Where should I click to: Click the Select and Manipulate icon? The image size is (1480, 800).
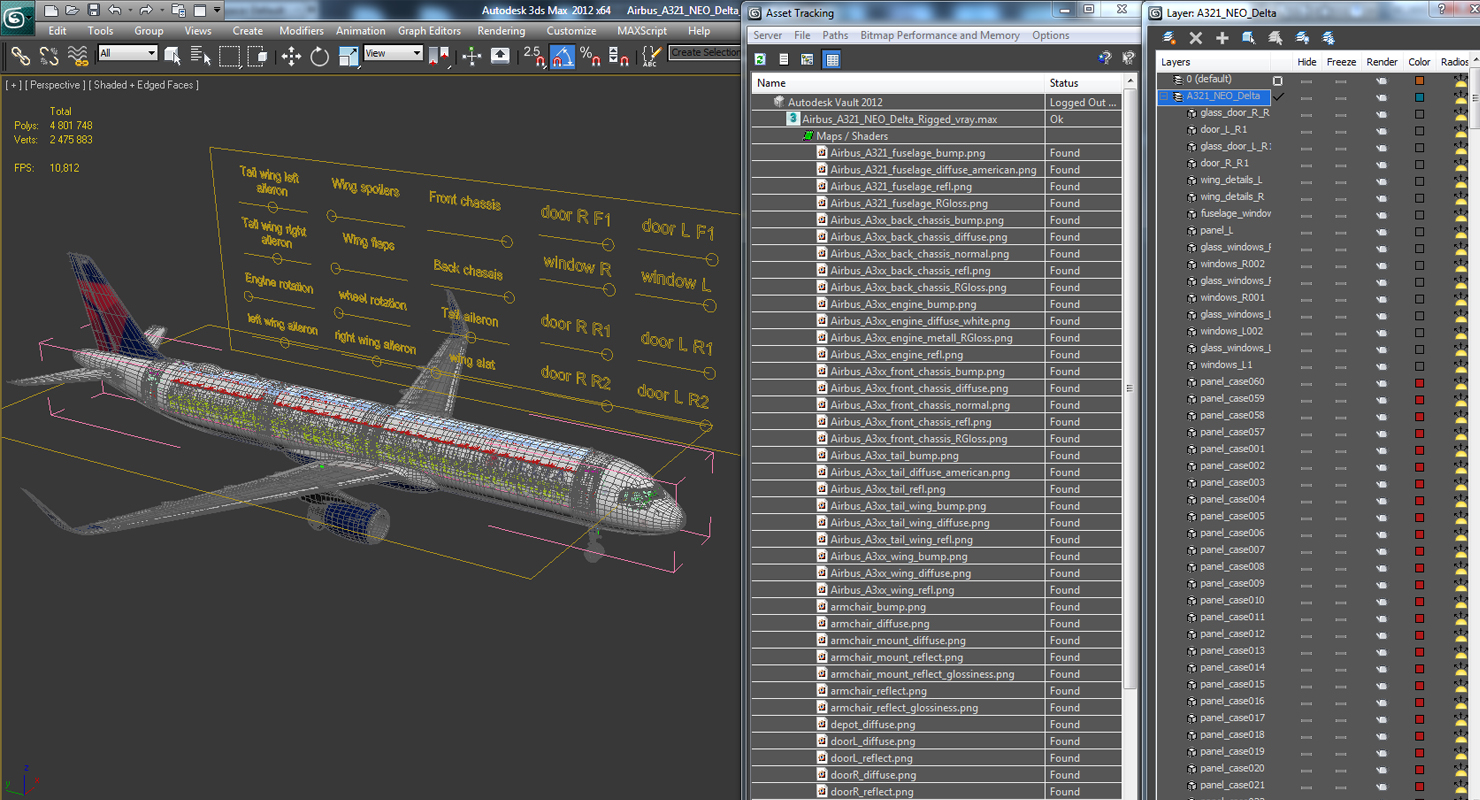[x=472, y=56]
